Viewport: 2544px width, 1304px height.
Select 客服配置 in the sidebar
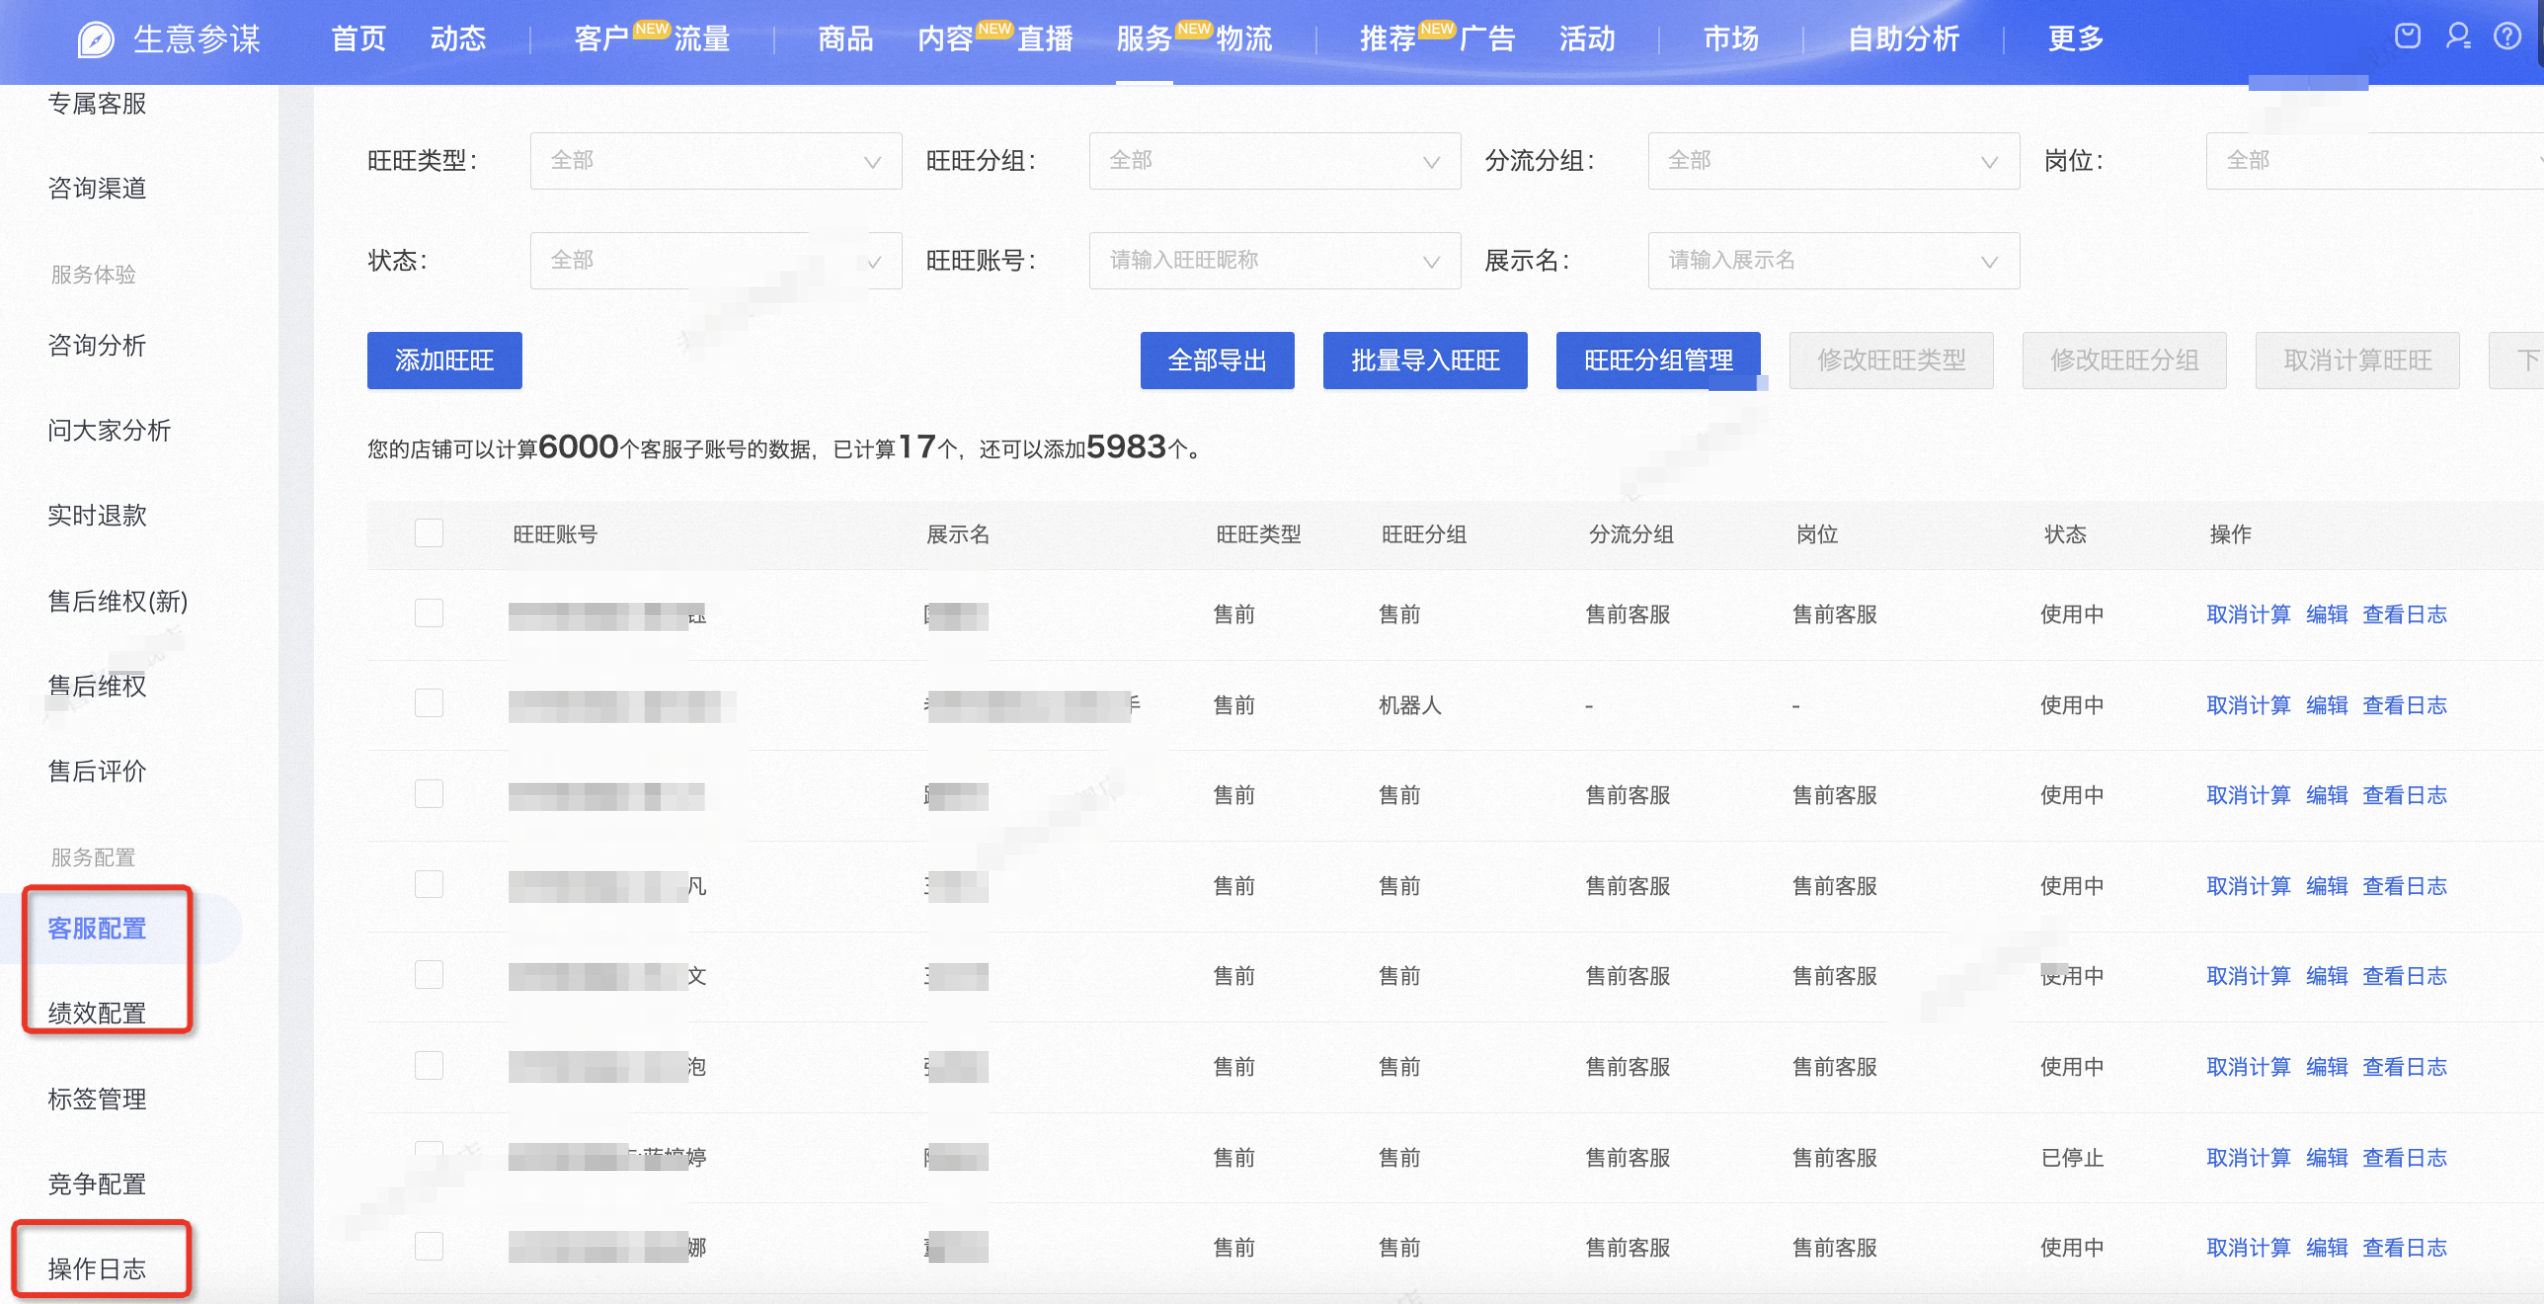[x=97, y=928]
